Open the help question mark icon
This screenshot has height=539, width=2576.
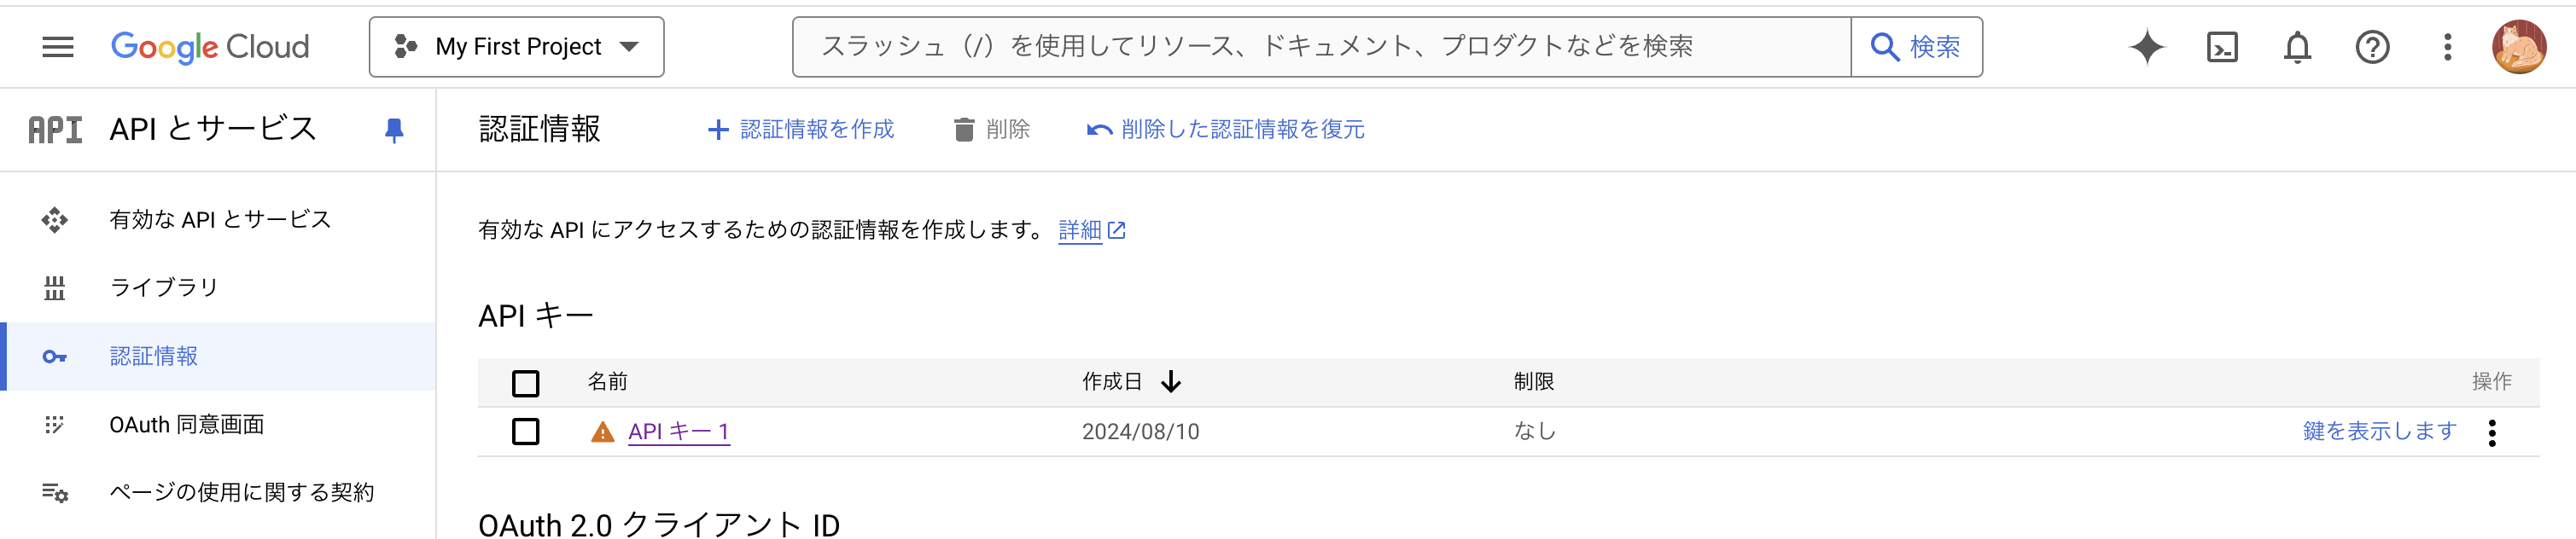click(2372, 46)
